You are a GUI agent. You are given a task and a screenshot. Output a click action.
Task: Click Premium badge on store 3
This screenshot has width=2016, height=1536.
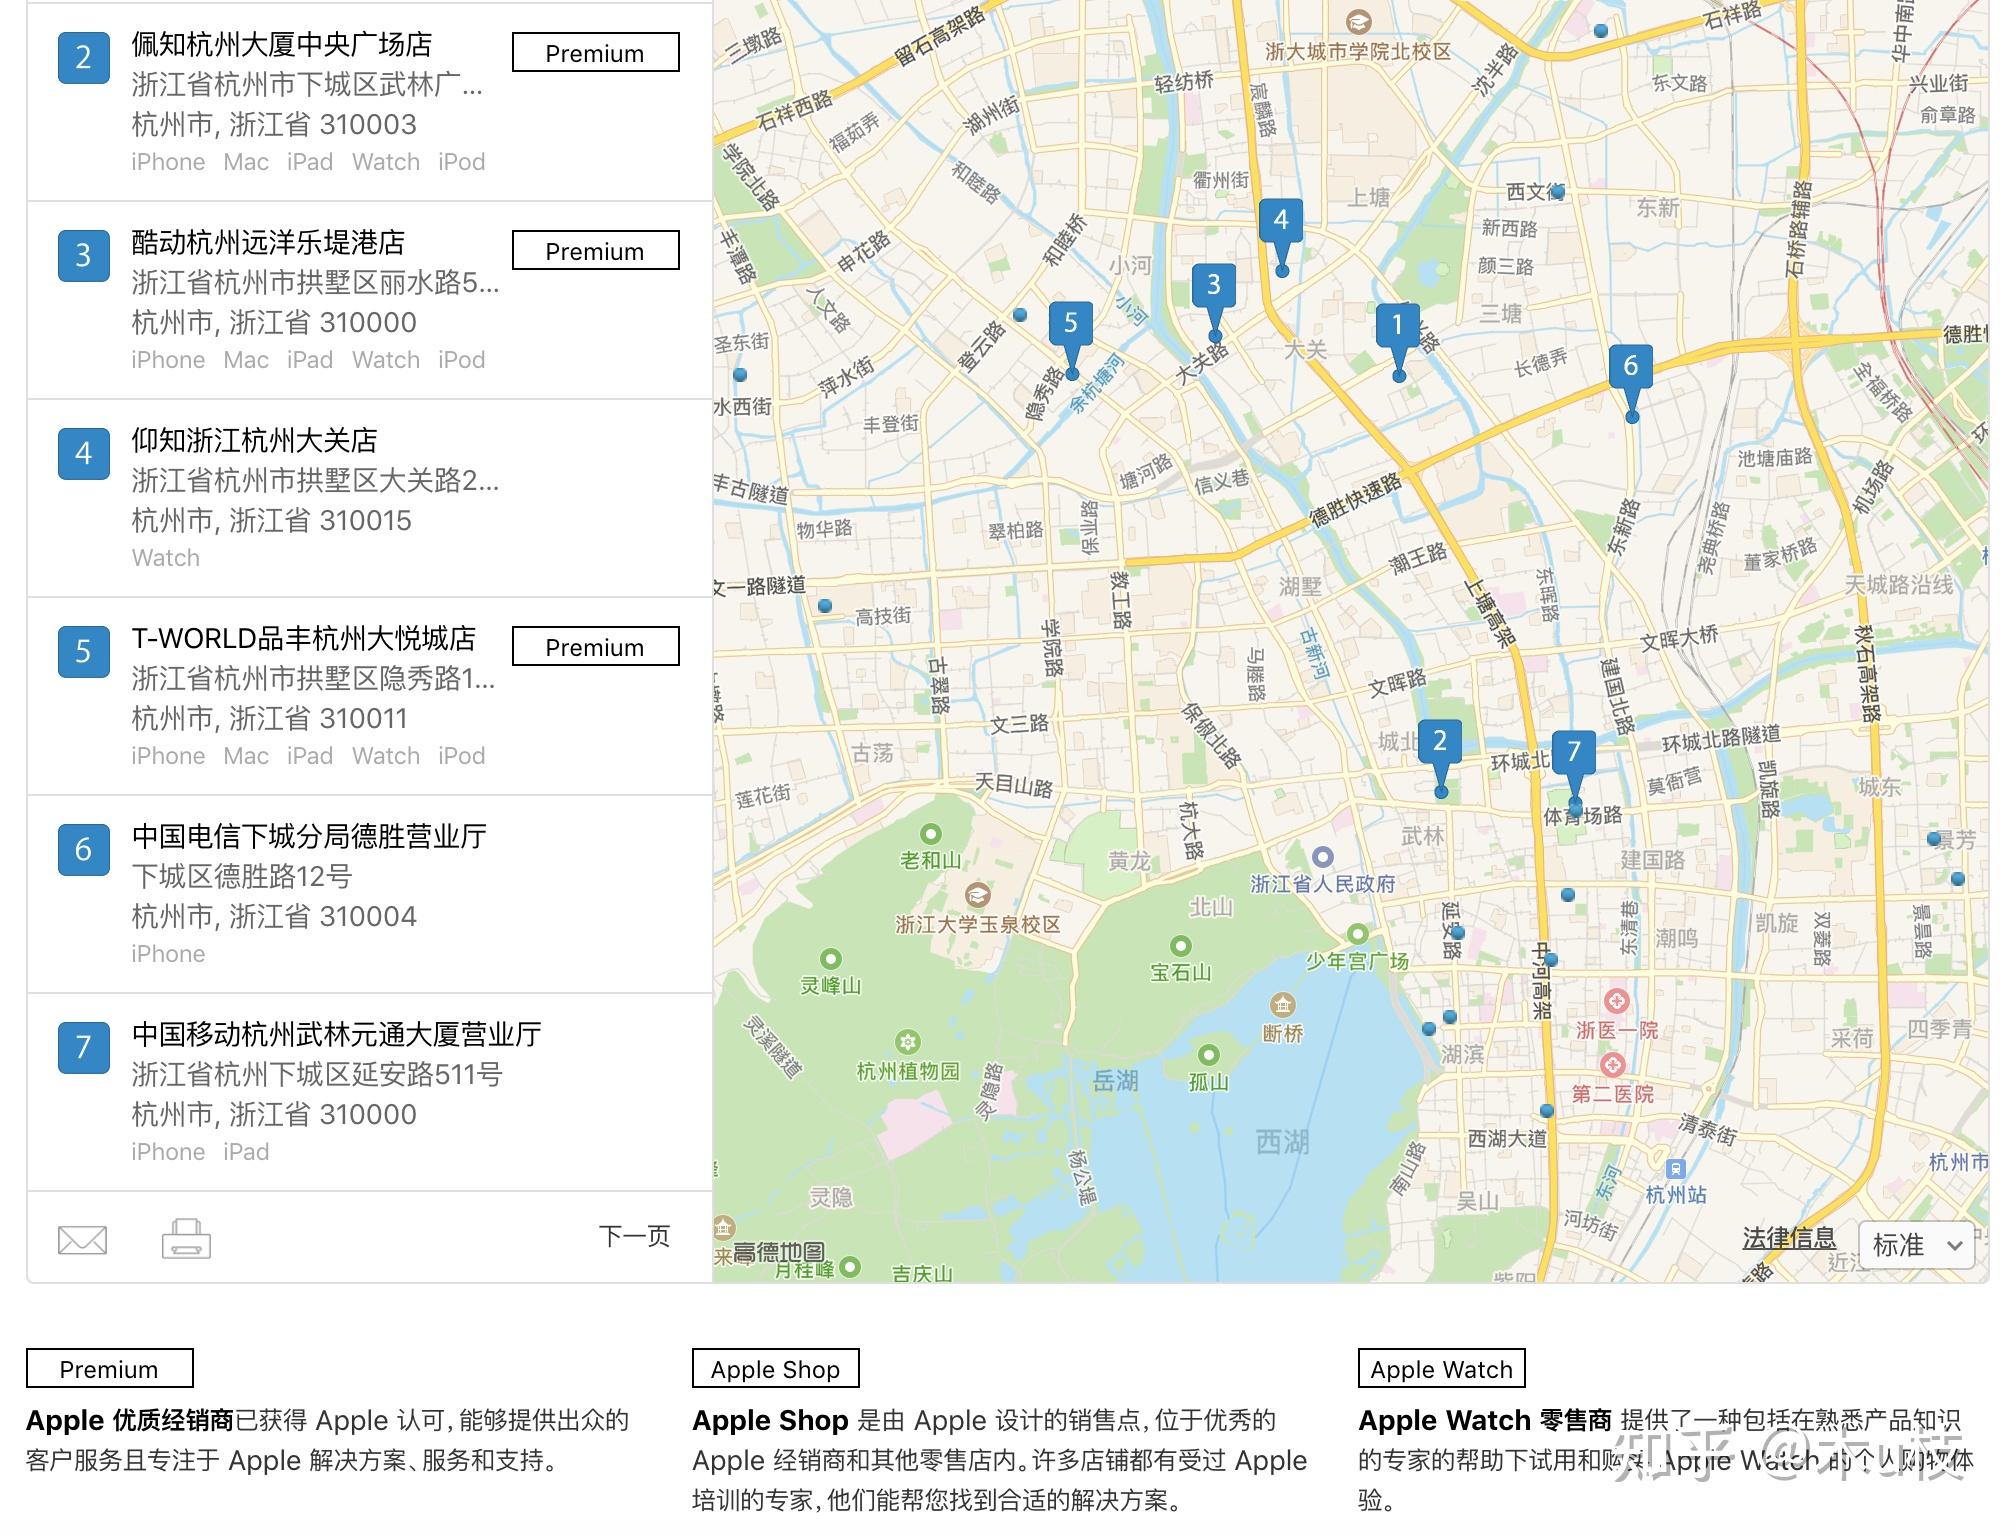pyautogui.click(x=595, y=251)
